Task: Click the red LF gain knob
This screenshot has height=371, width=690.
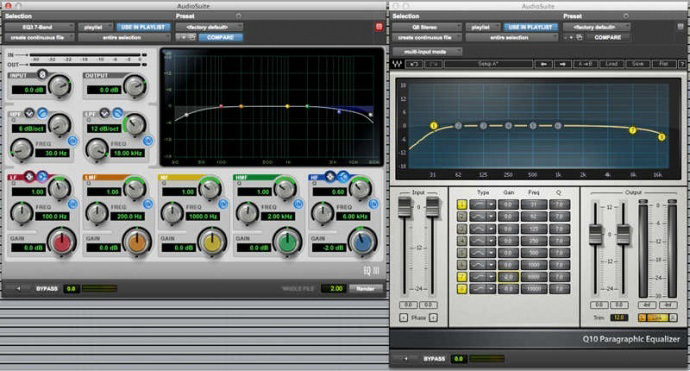Action: point(62,241)
